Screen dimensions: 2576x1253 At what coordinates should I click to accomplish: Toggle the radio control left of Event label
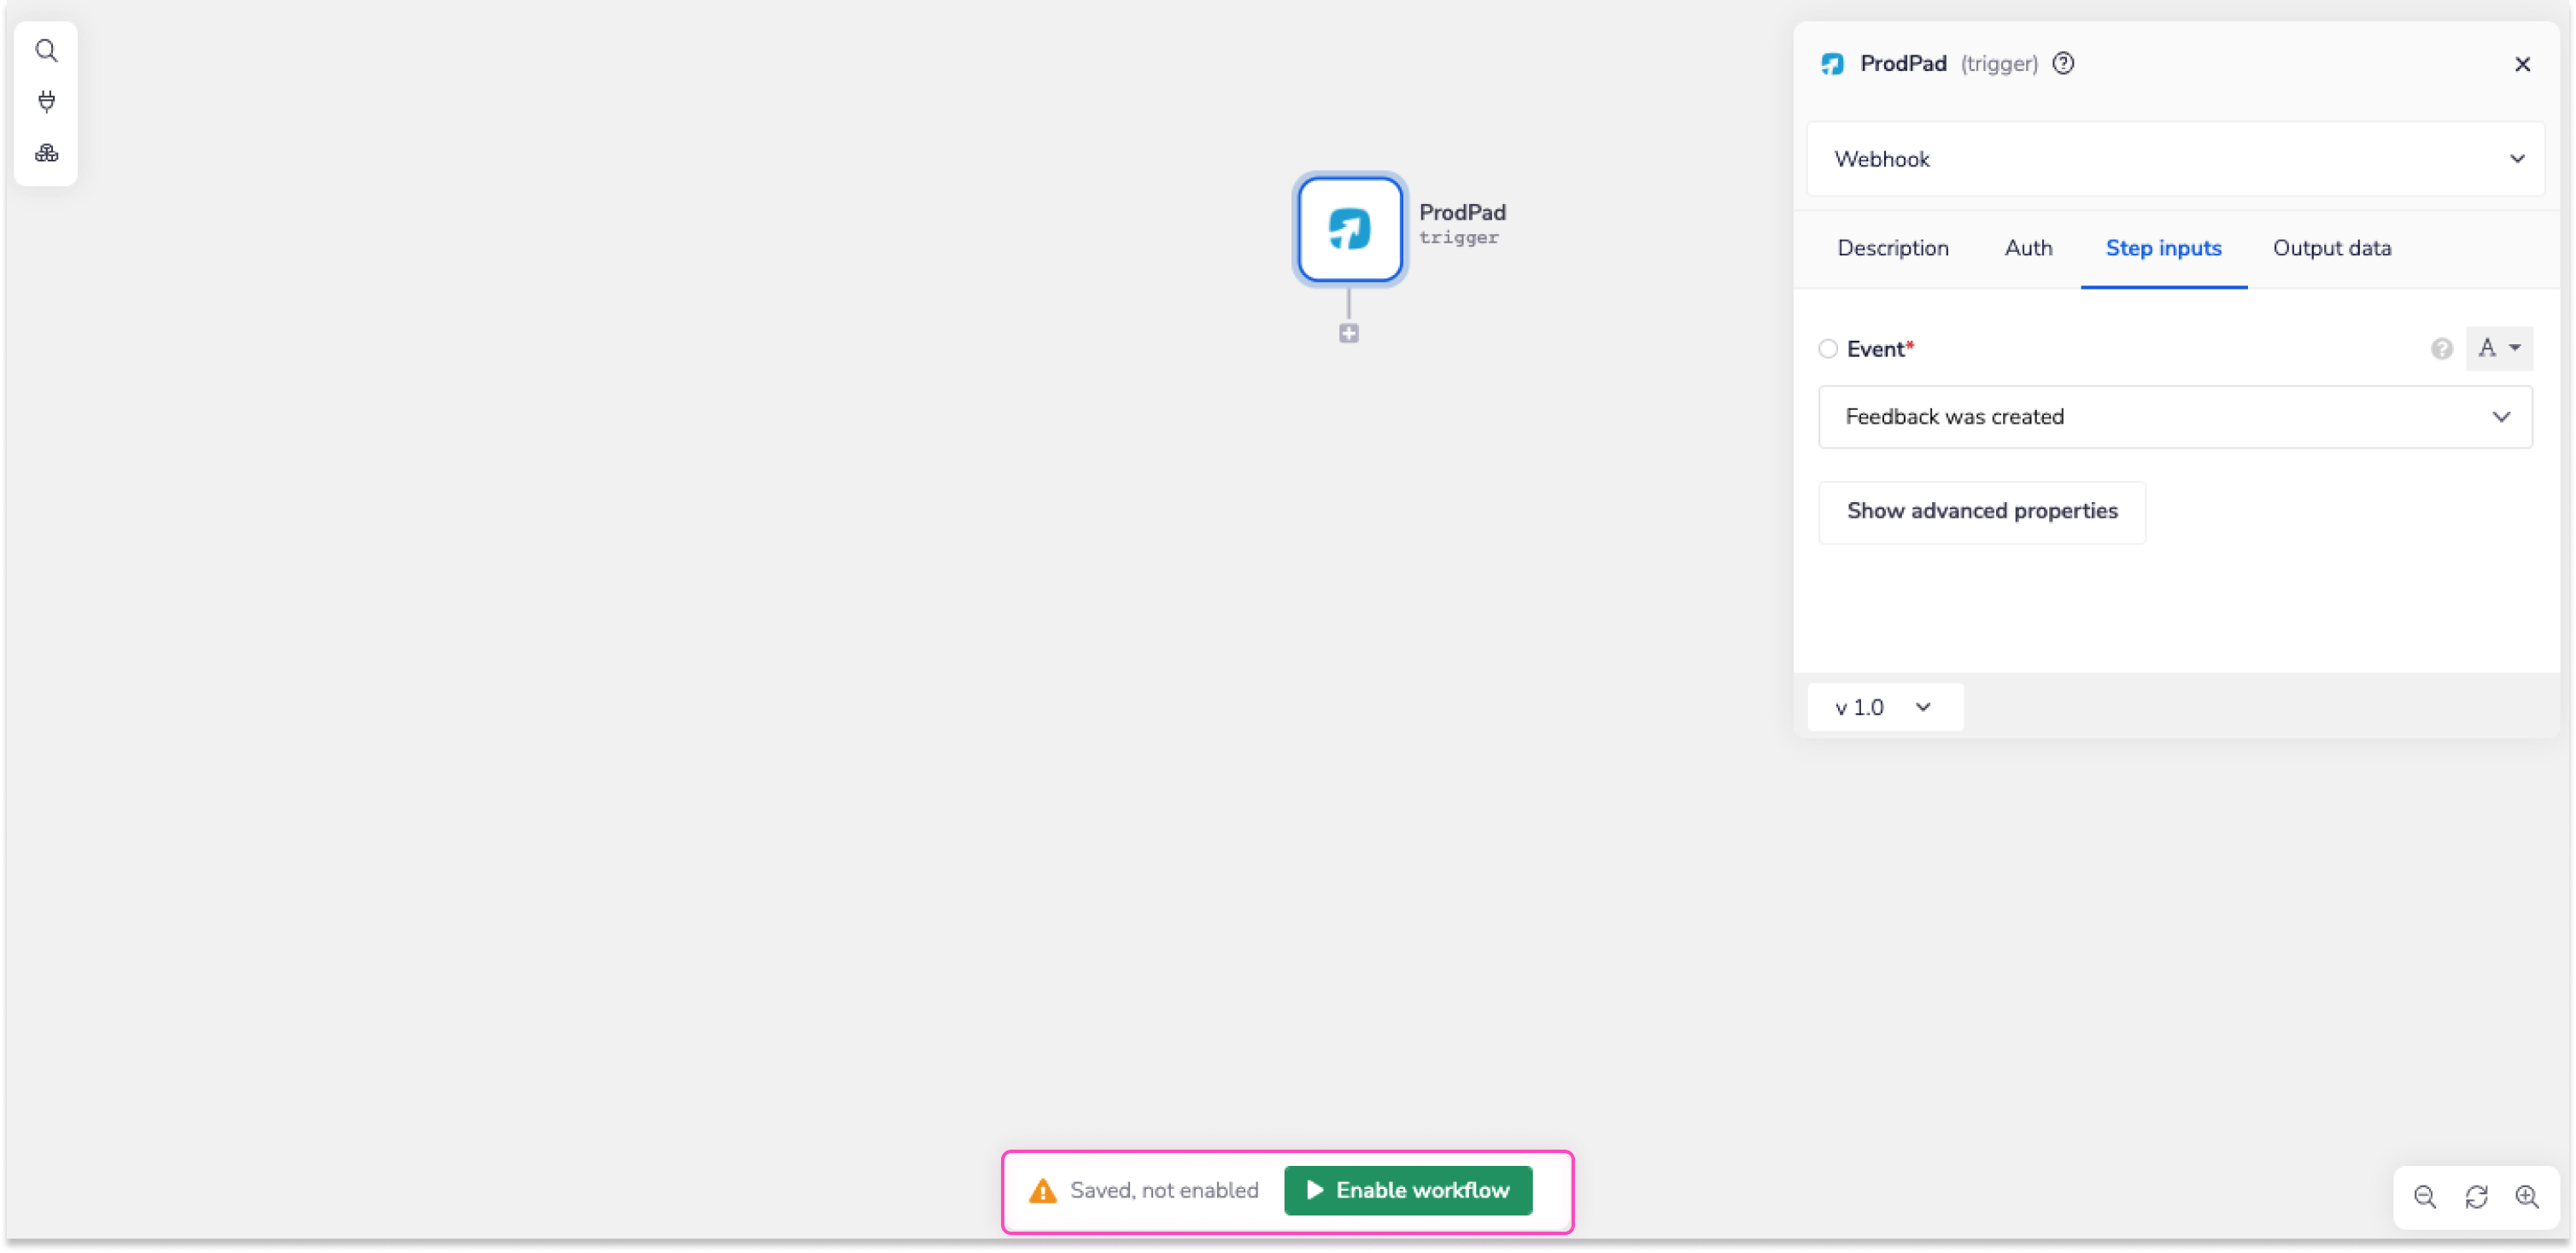(x=1827, y=348)
